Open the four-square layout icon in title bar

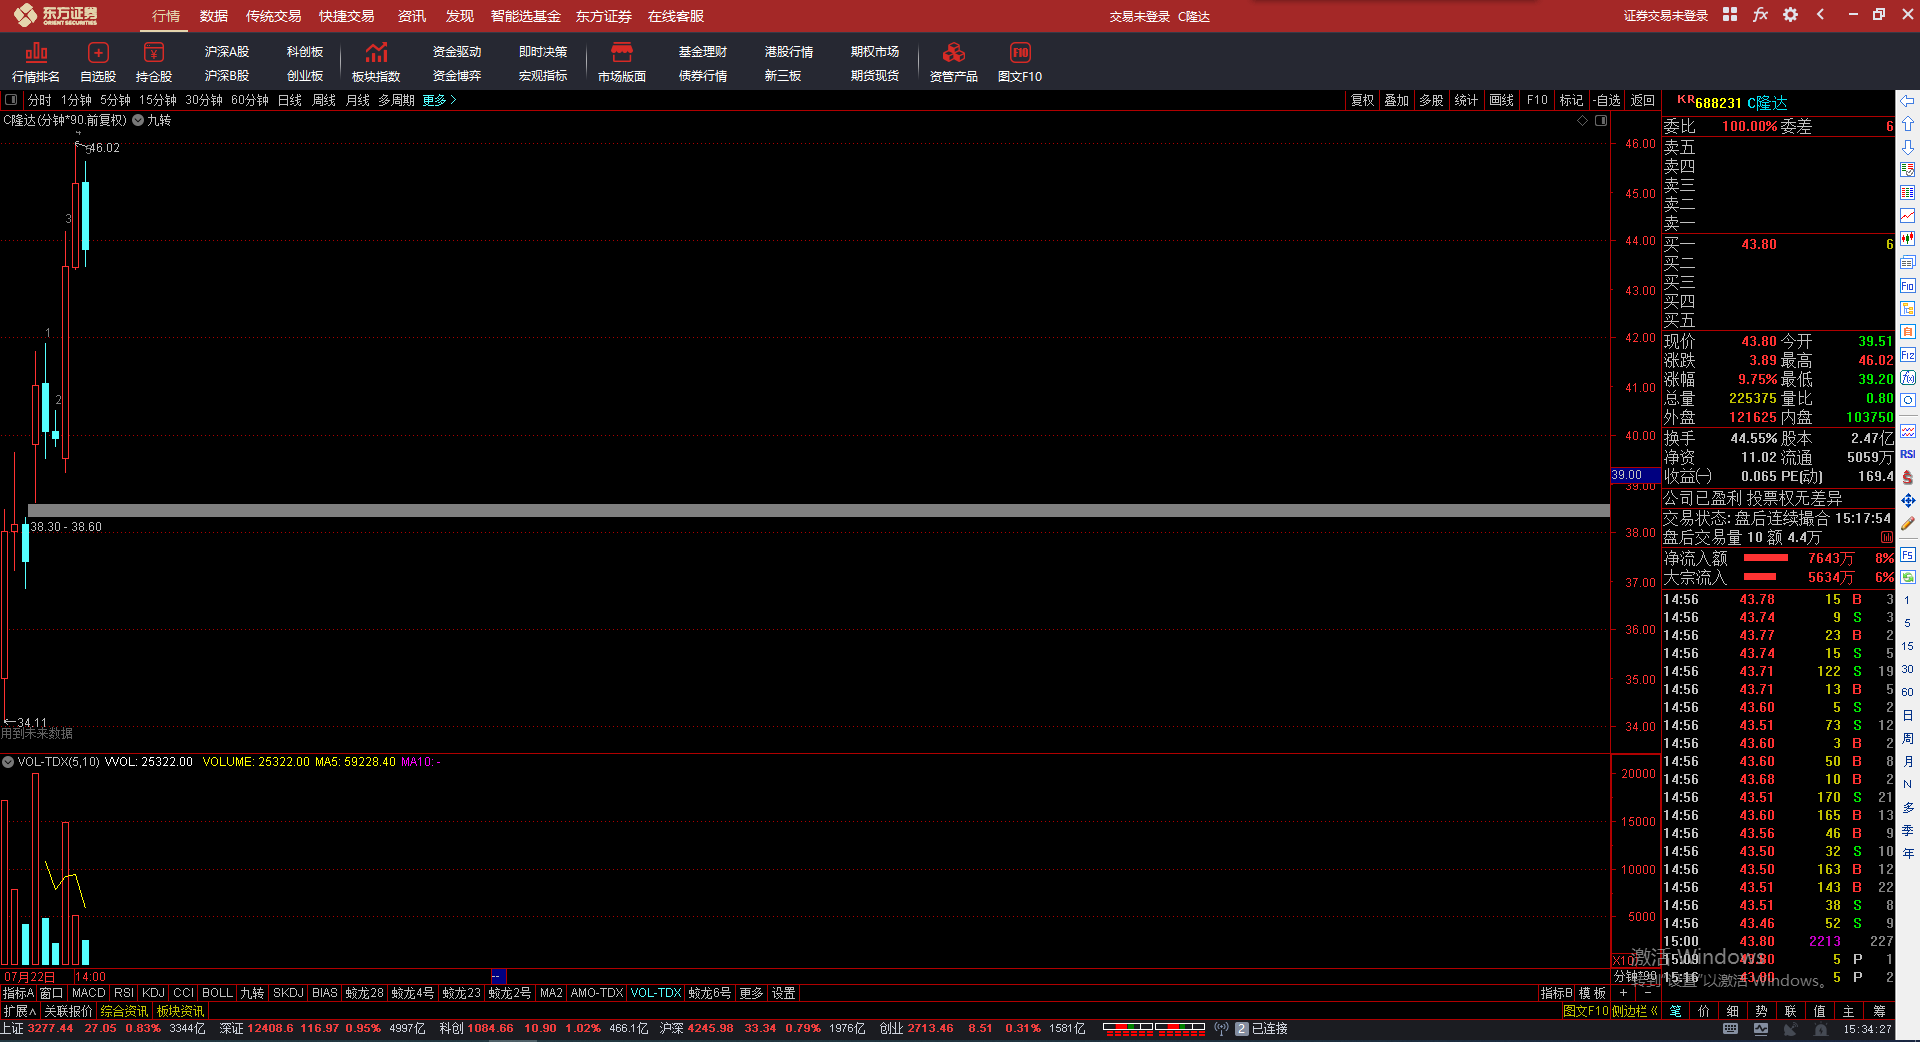coord(1730,15)
